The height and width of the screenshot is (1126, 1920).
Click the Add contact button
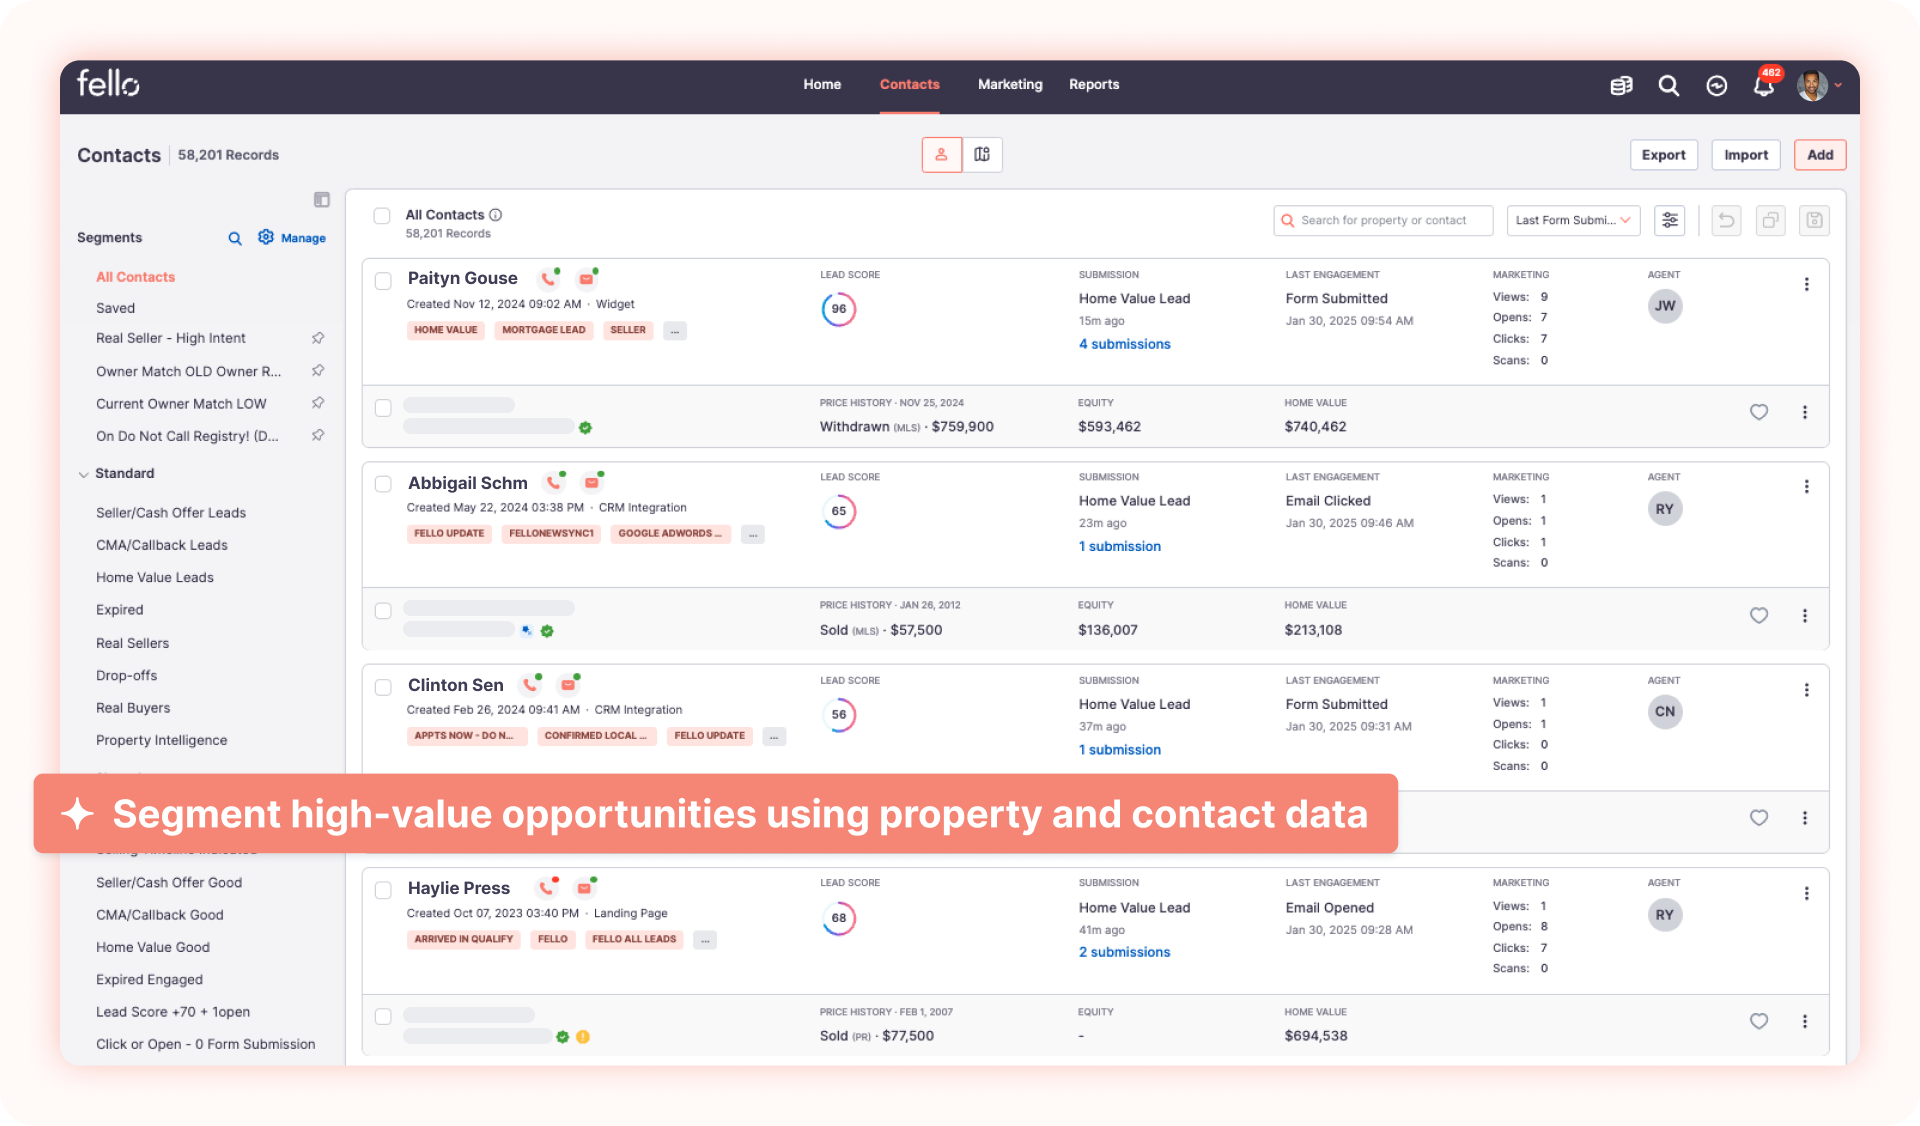(1820, 155)
